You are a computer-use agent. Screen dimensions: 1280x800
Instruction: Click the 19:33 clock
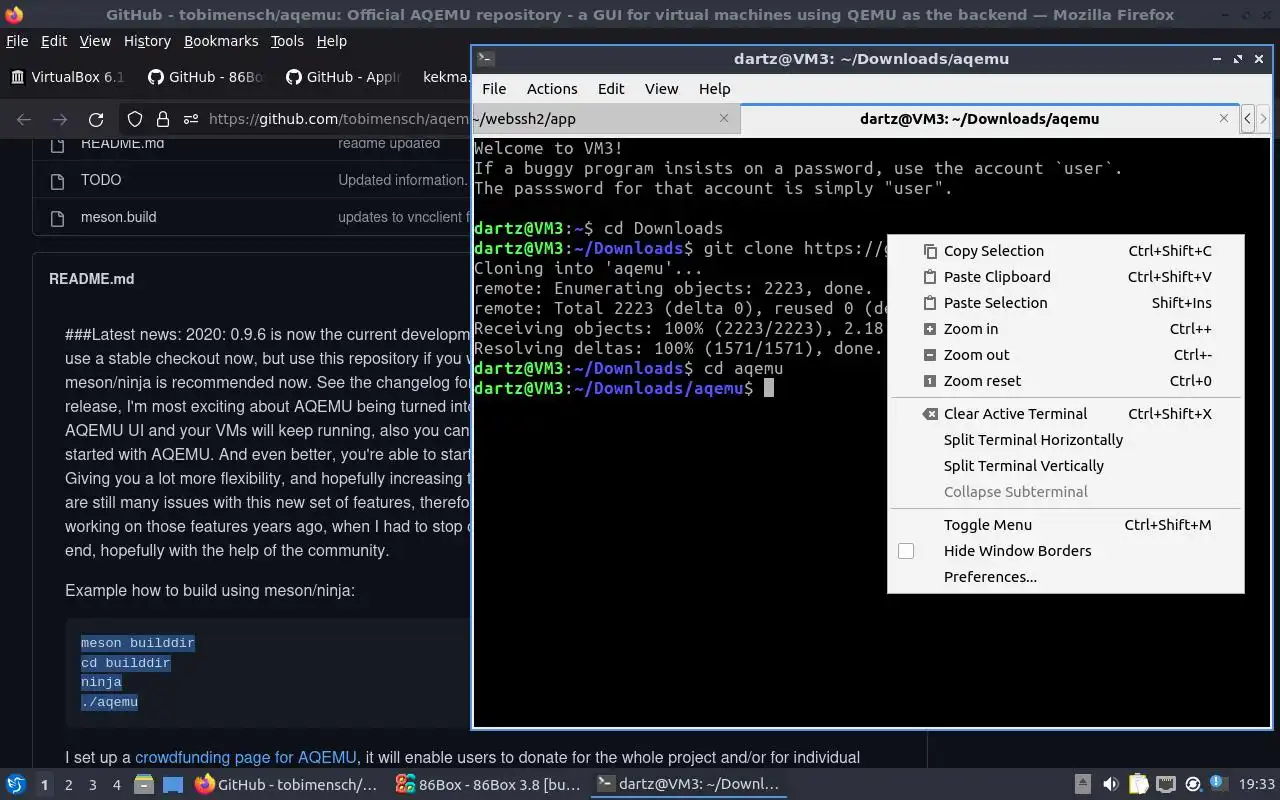point(1257,785)
